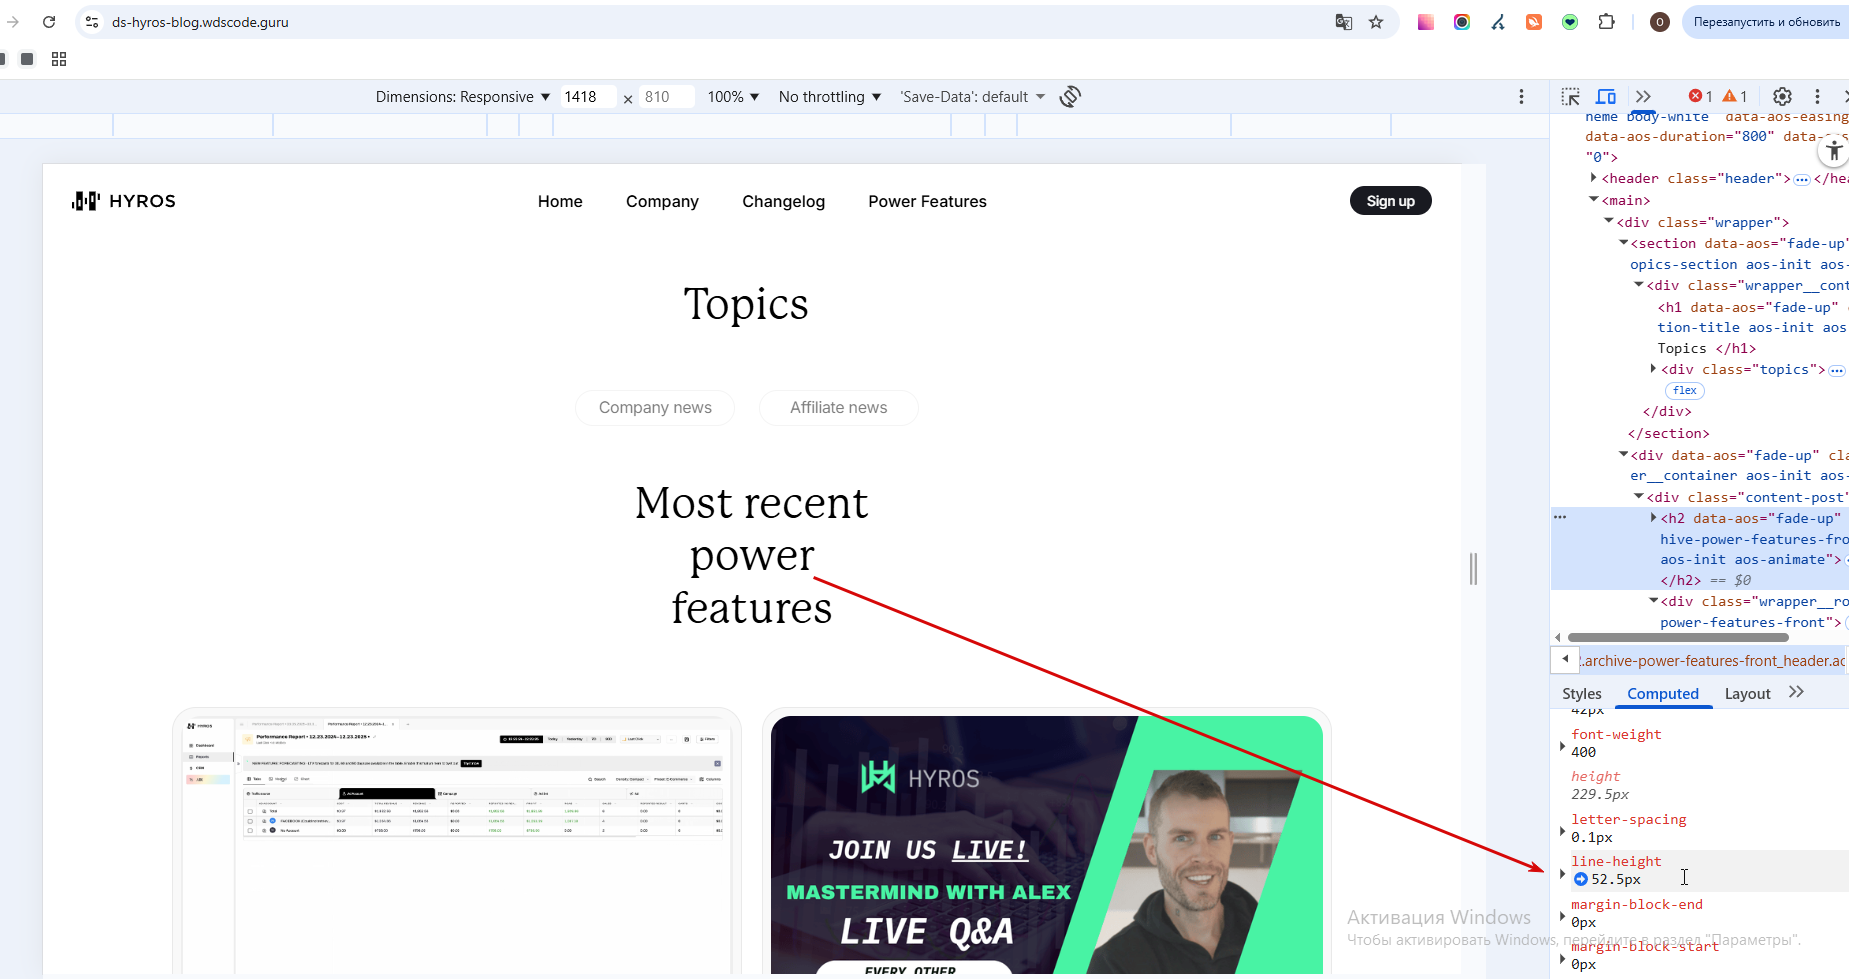Open the green heart extension icon
The image size is (1849, 979).
1570,21
